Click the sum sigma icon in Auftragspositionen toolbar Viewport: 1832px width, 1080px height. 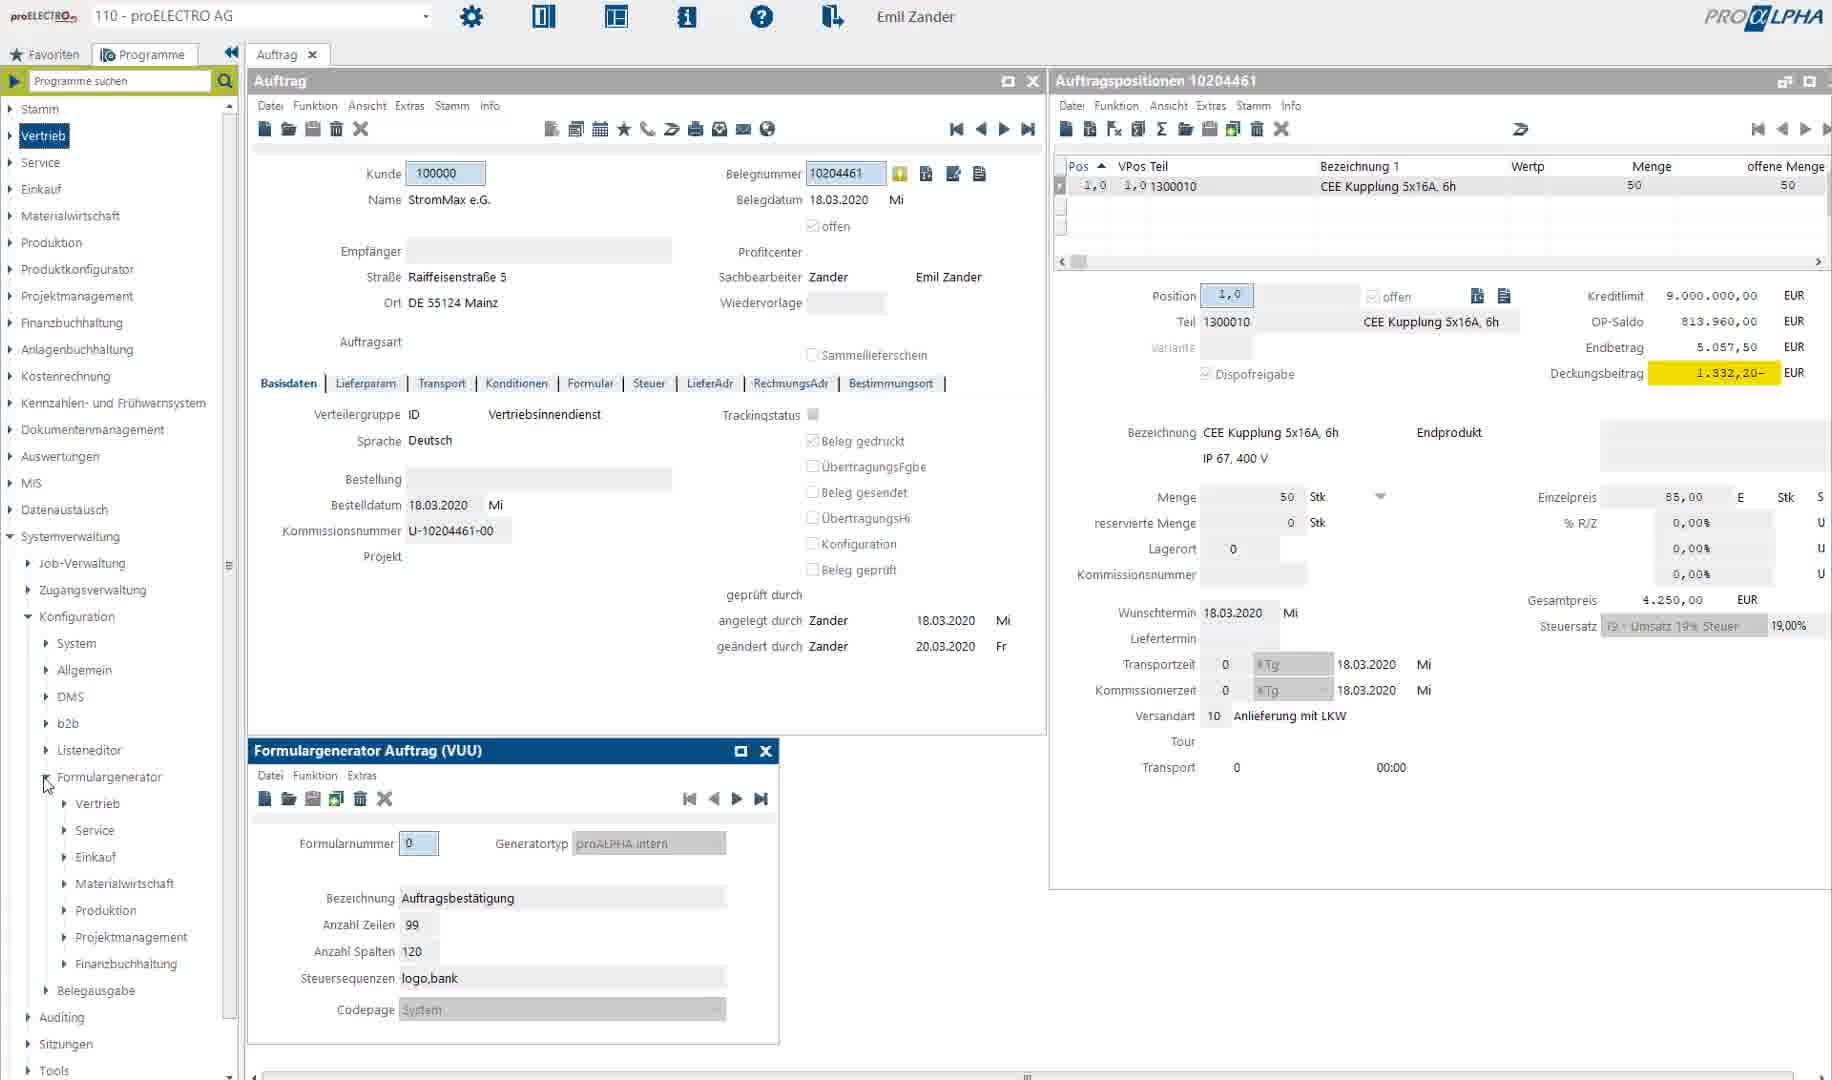point(1162,129)
